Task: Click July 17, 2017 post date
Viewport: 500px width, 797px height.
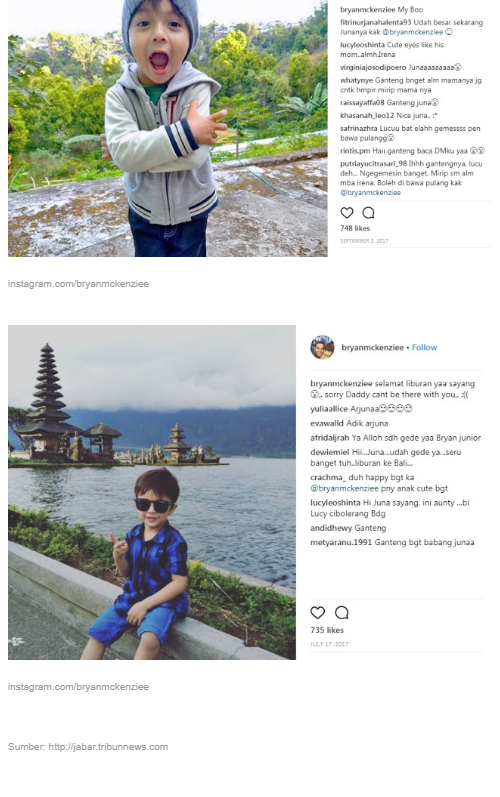Action: (x=329, y=644)
